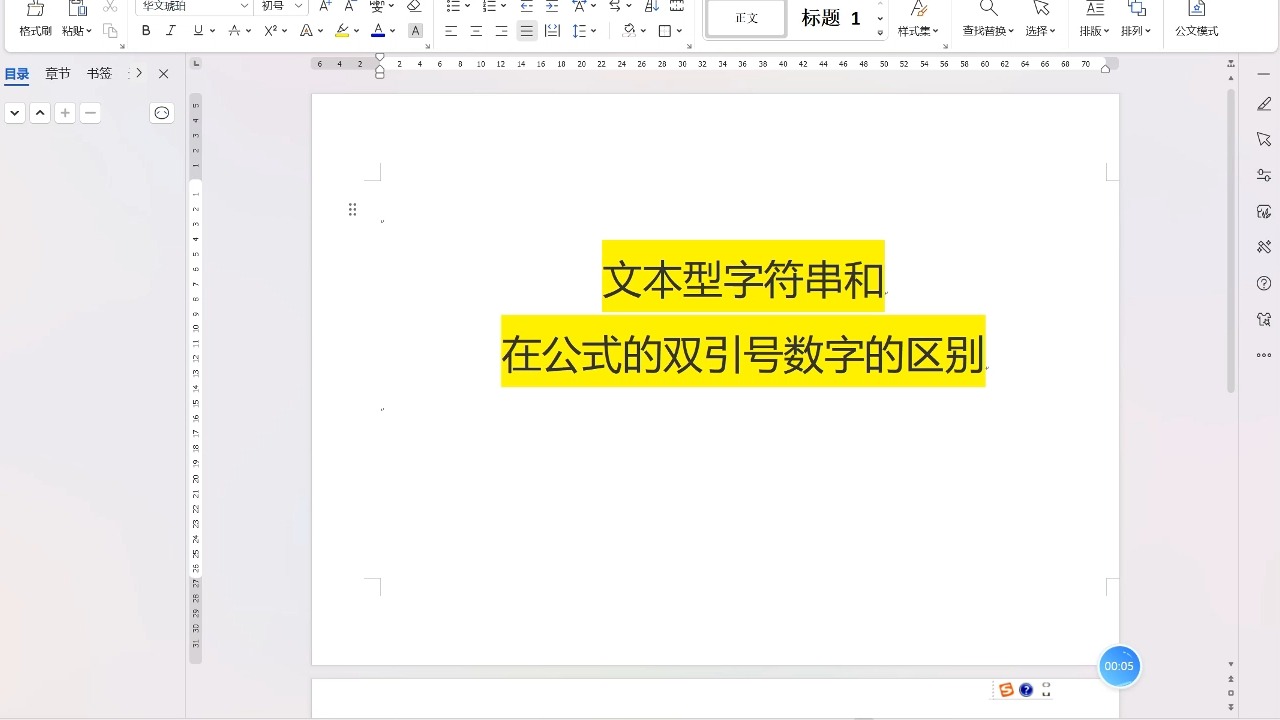Select justify alignment
The width and height of the screenshot is (1280, 720).
click(x=526, y=31)
